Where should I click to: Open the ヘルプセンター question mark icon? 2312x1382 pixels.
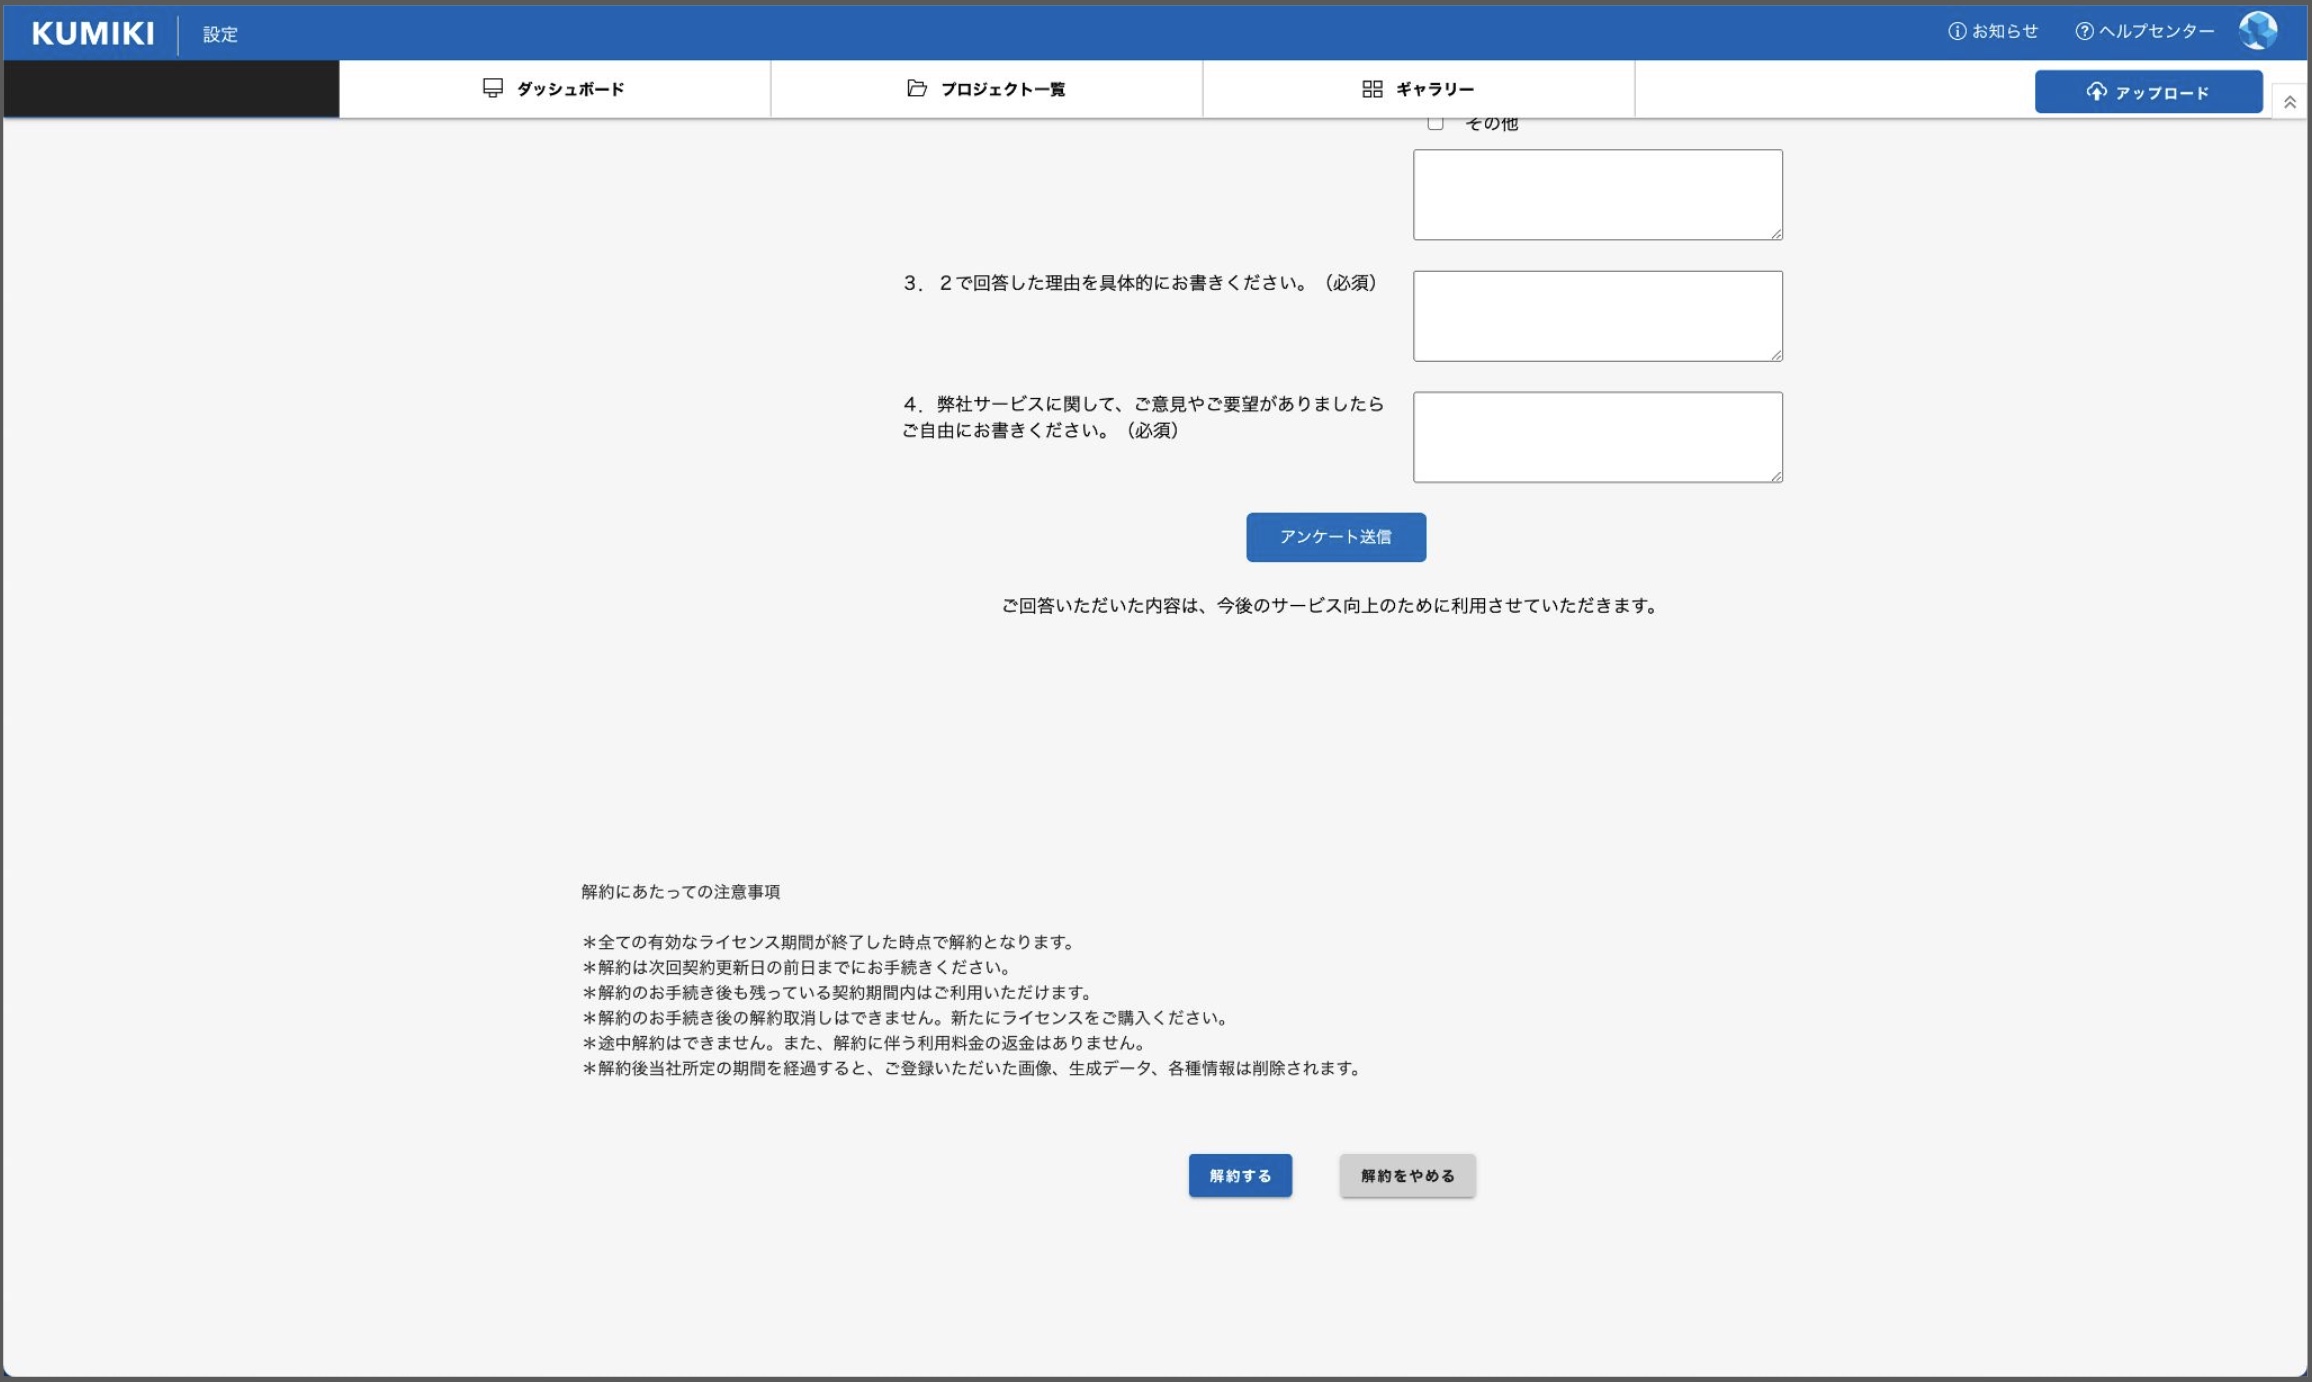[2084, 32]
